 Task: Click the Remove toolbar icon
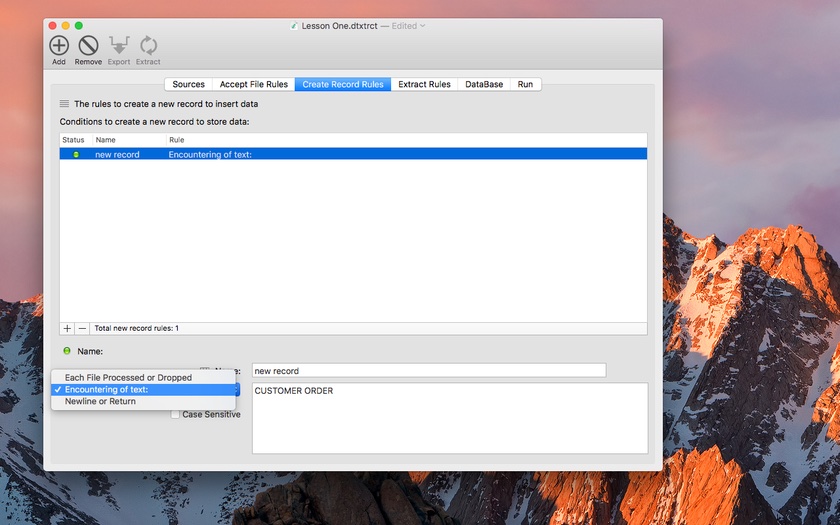point(88,45)
